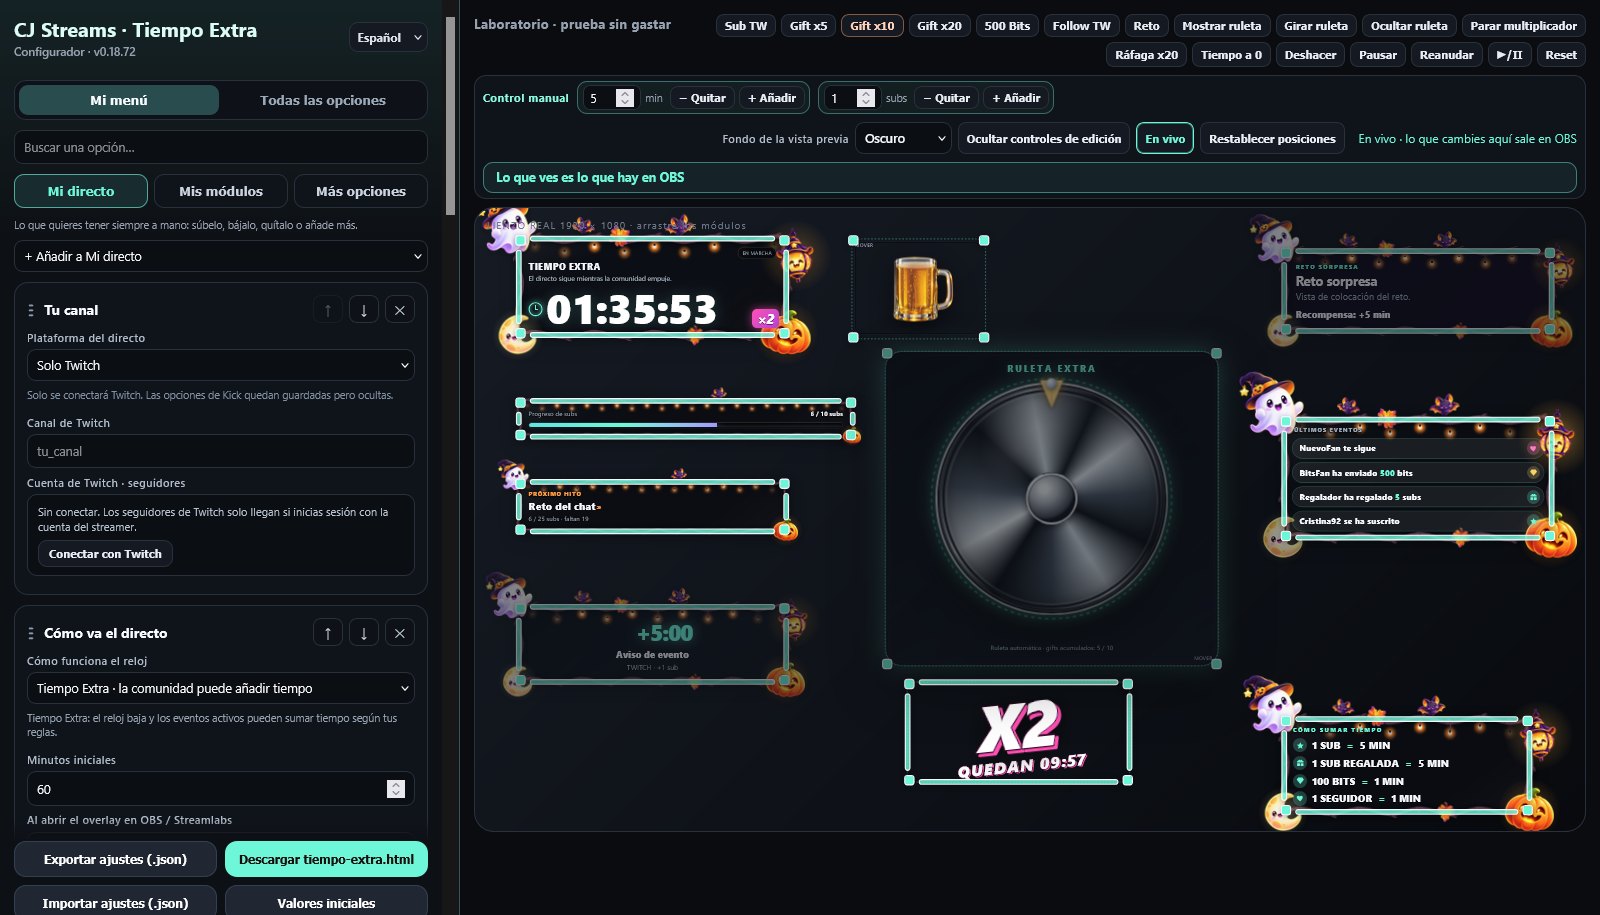Click the gift icon on Regalador event row

click(1533, 497)
